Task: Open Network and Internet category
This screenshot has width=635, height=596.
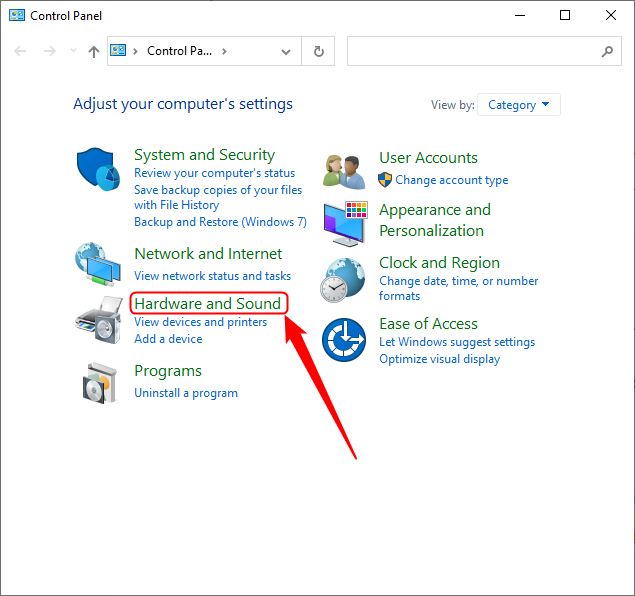Action: point(208,253)
